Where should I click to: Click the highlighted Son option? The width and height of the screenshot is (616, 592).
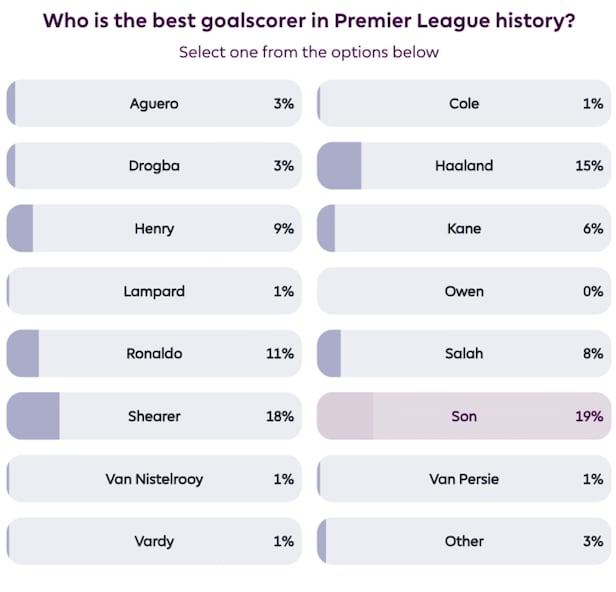(464, 416)
